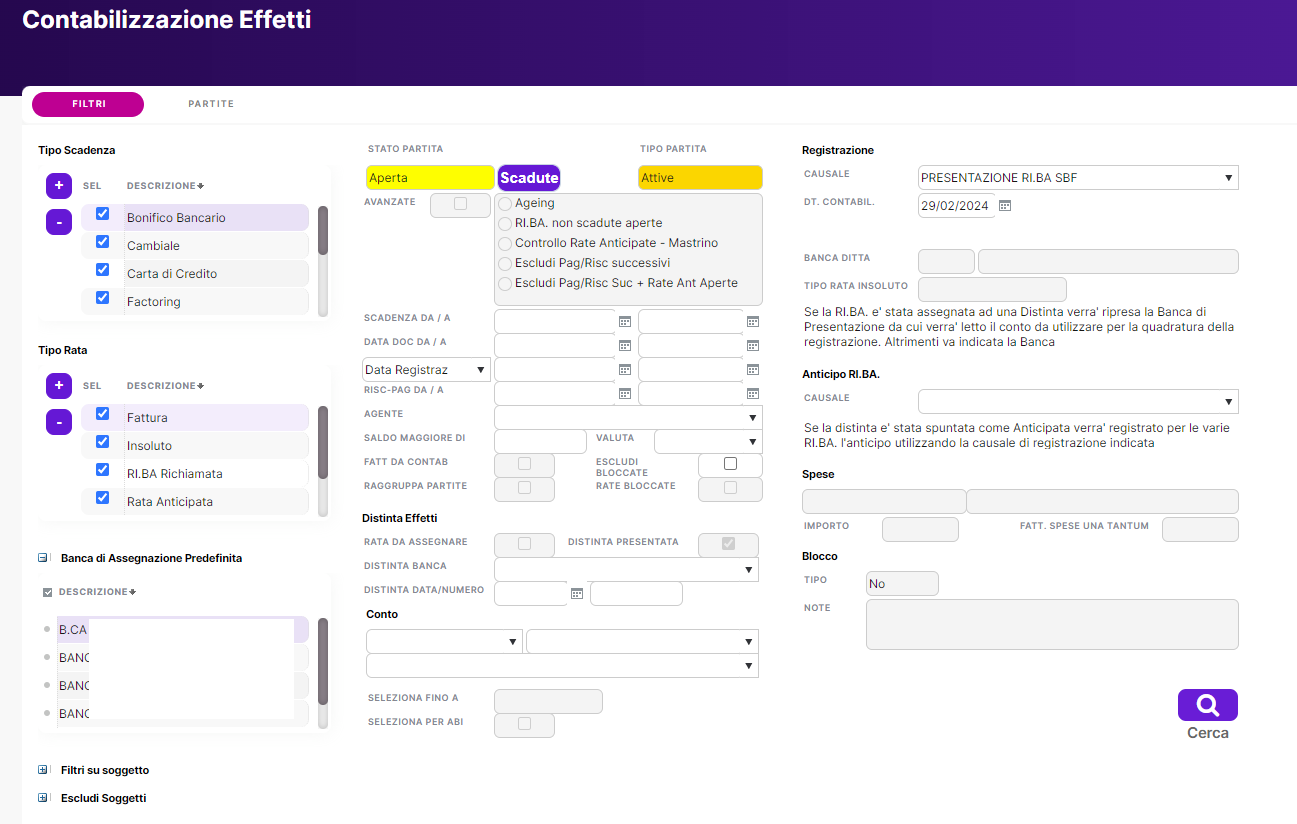1297x824 pixels.
Task: Click the yellow Aperta stato field
Action: pyautogui.click(x=430, y=178)
